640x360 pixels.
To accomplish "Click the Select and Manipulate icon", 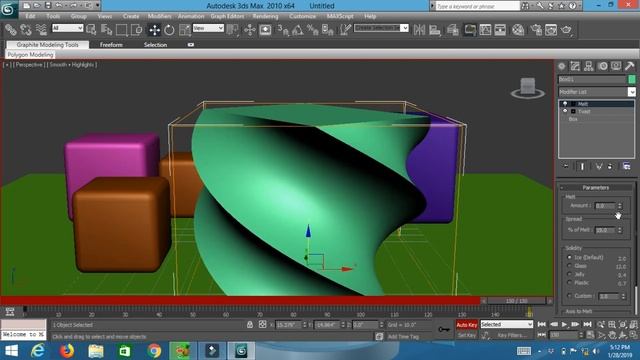I will 249,30.
